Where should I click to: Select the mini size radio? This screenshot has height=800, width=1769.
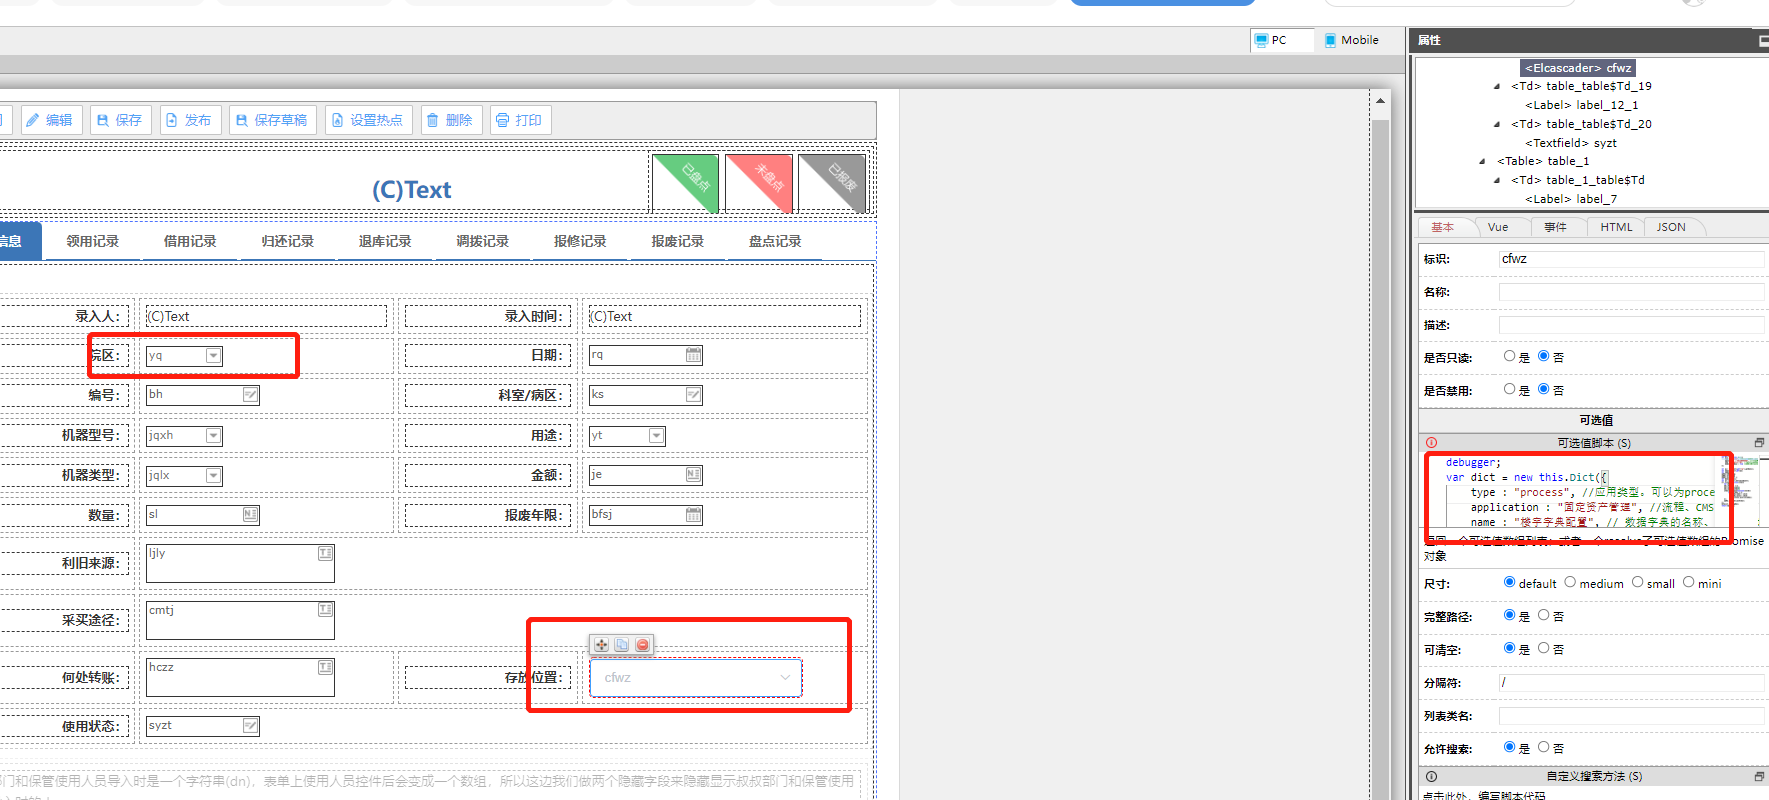point(1688,582)
